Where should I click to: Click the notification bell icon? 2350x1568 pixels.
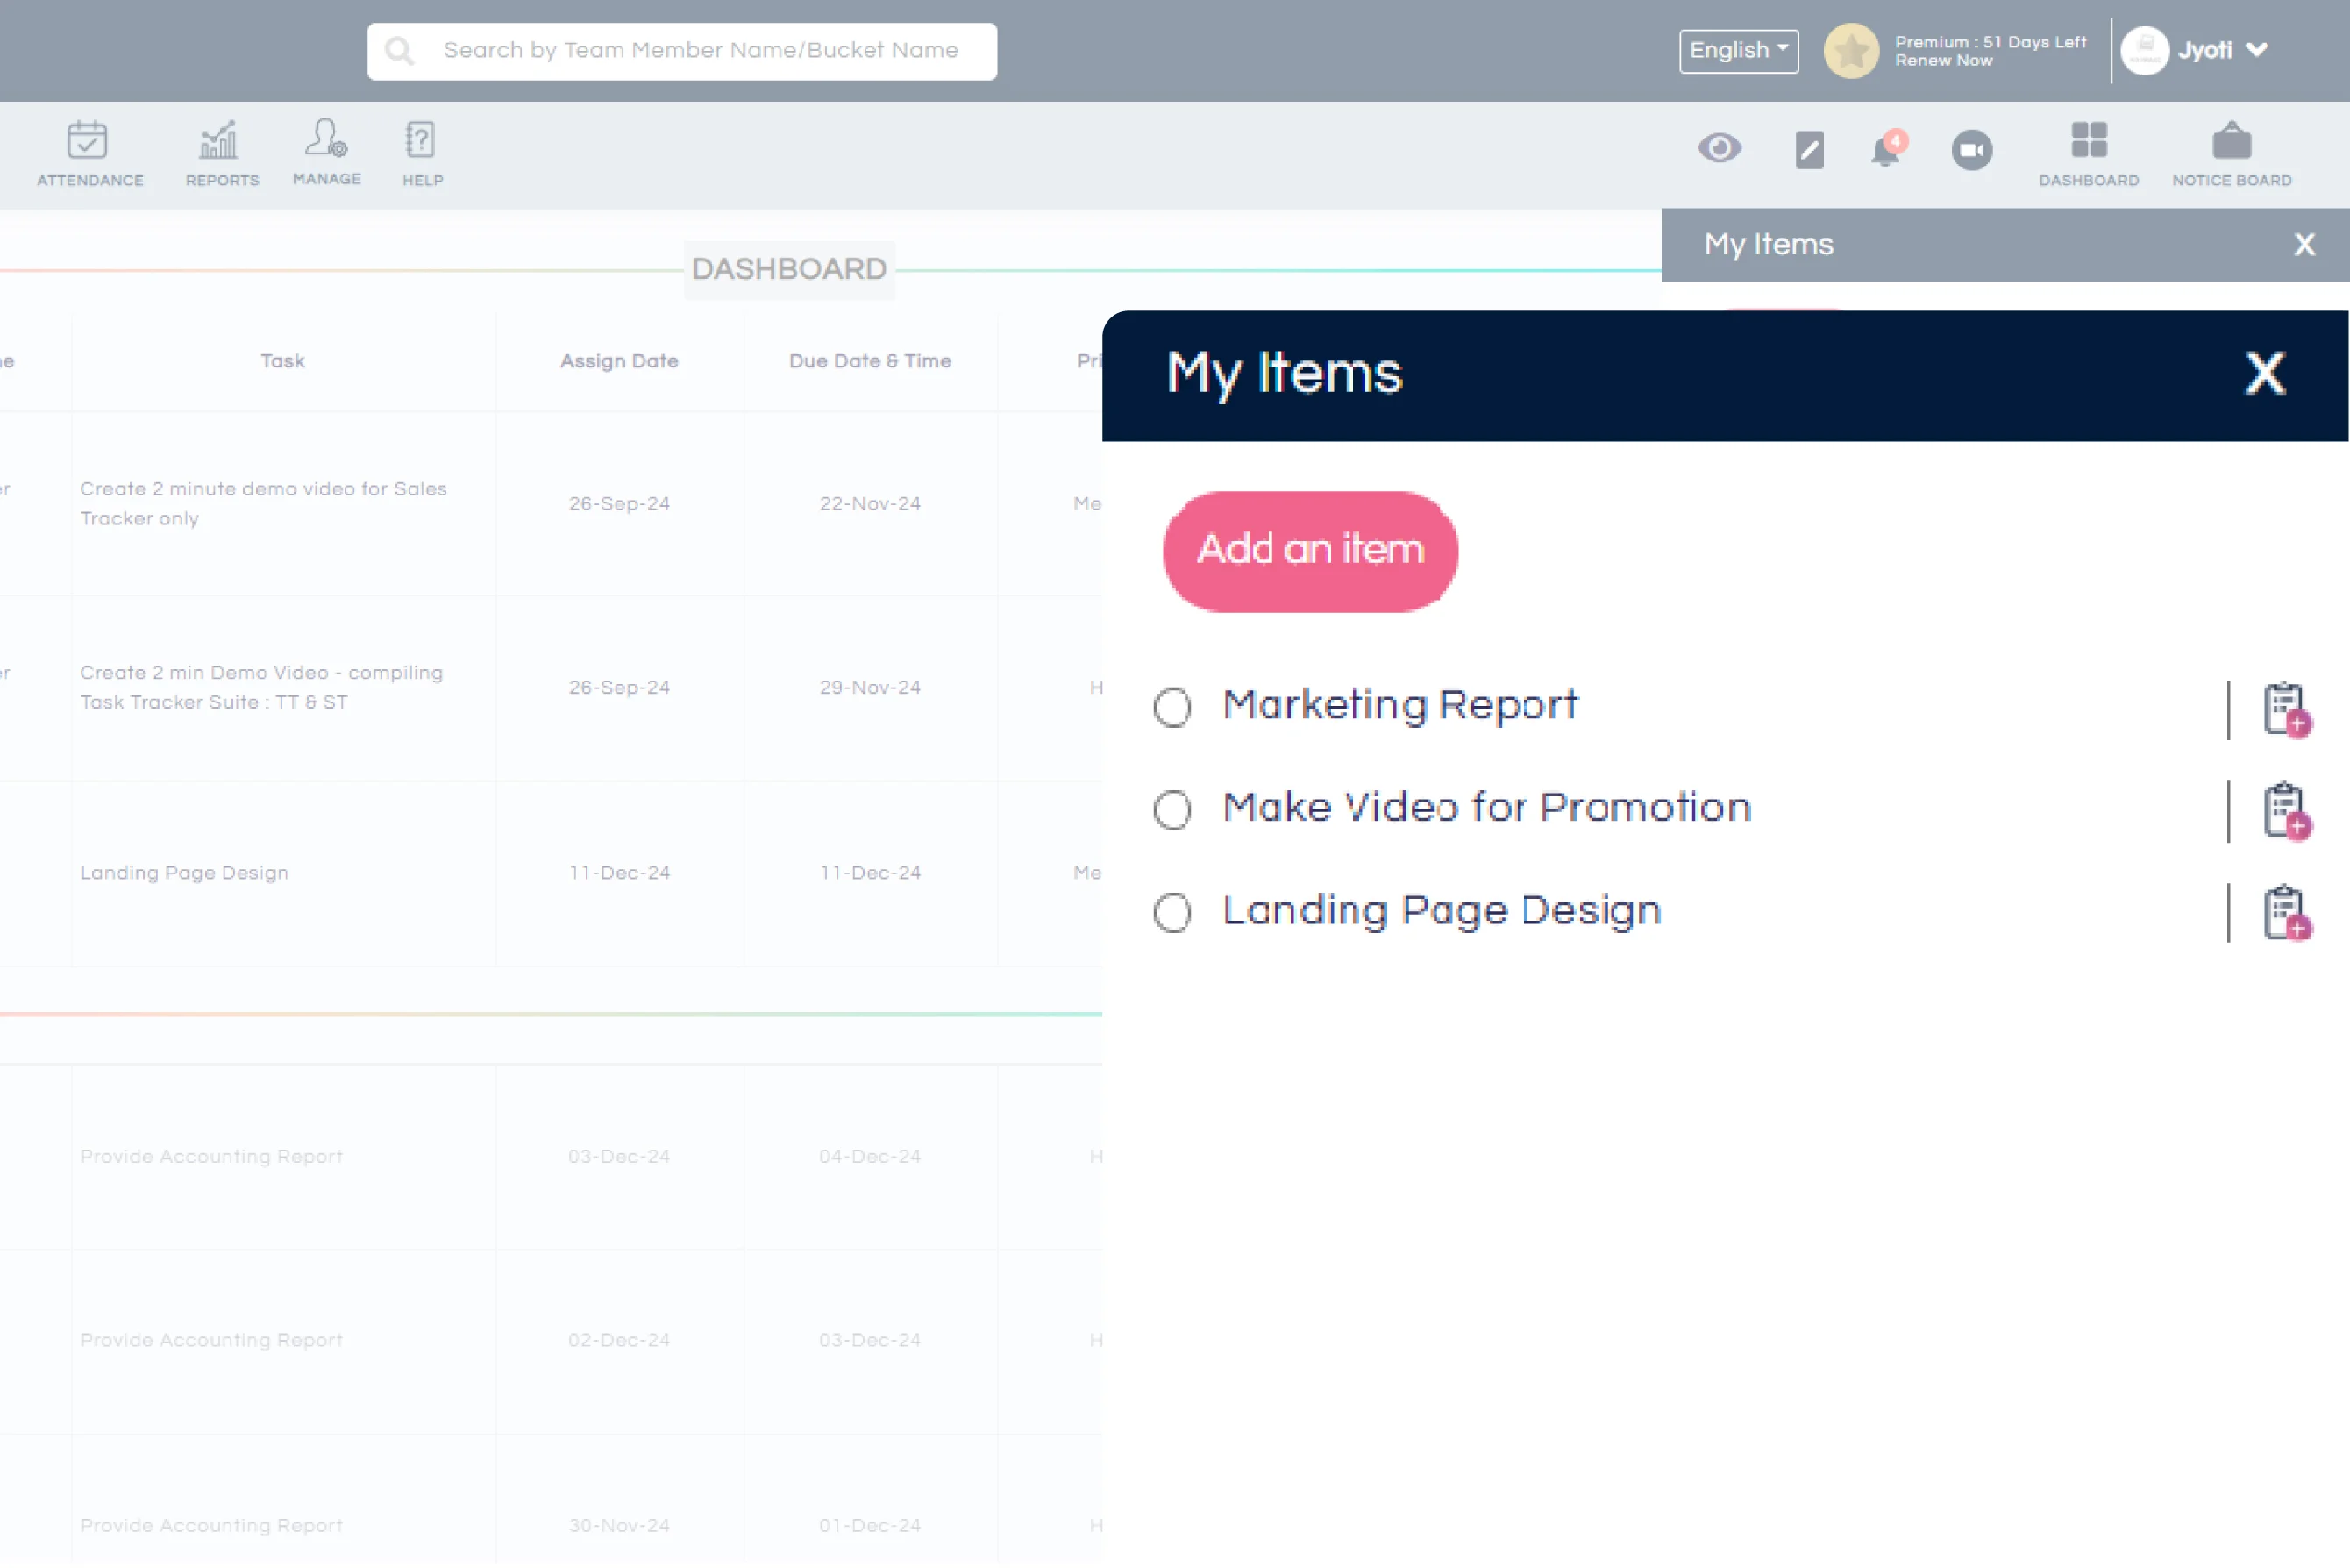[x=1885, y=151]
